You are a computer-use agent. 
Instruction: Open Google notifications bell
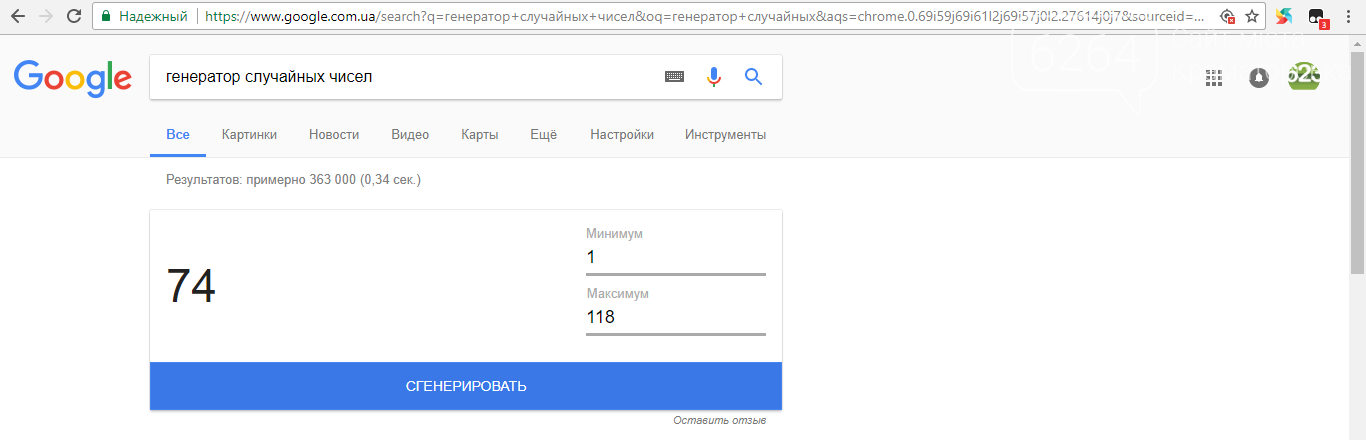pyautogui.click(x=1259, y=78)
